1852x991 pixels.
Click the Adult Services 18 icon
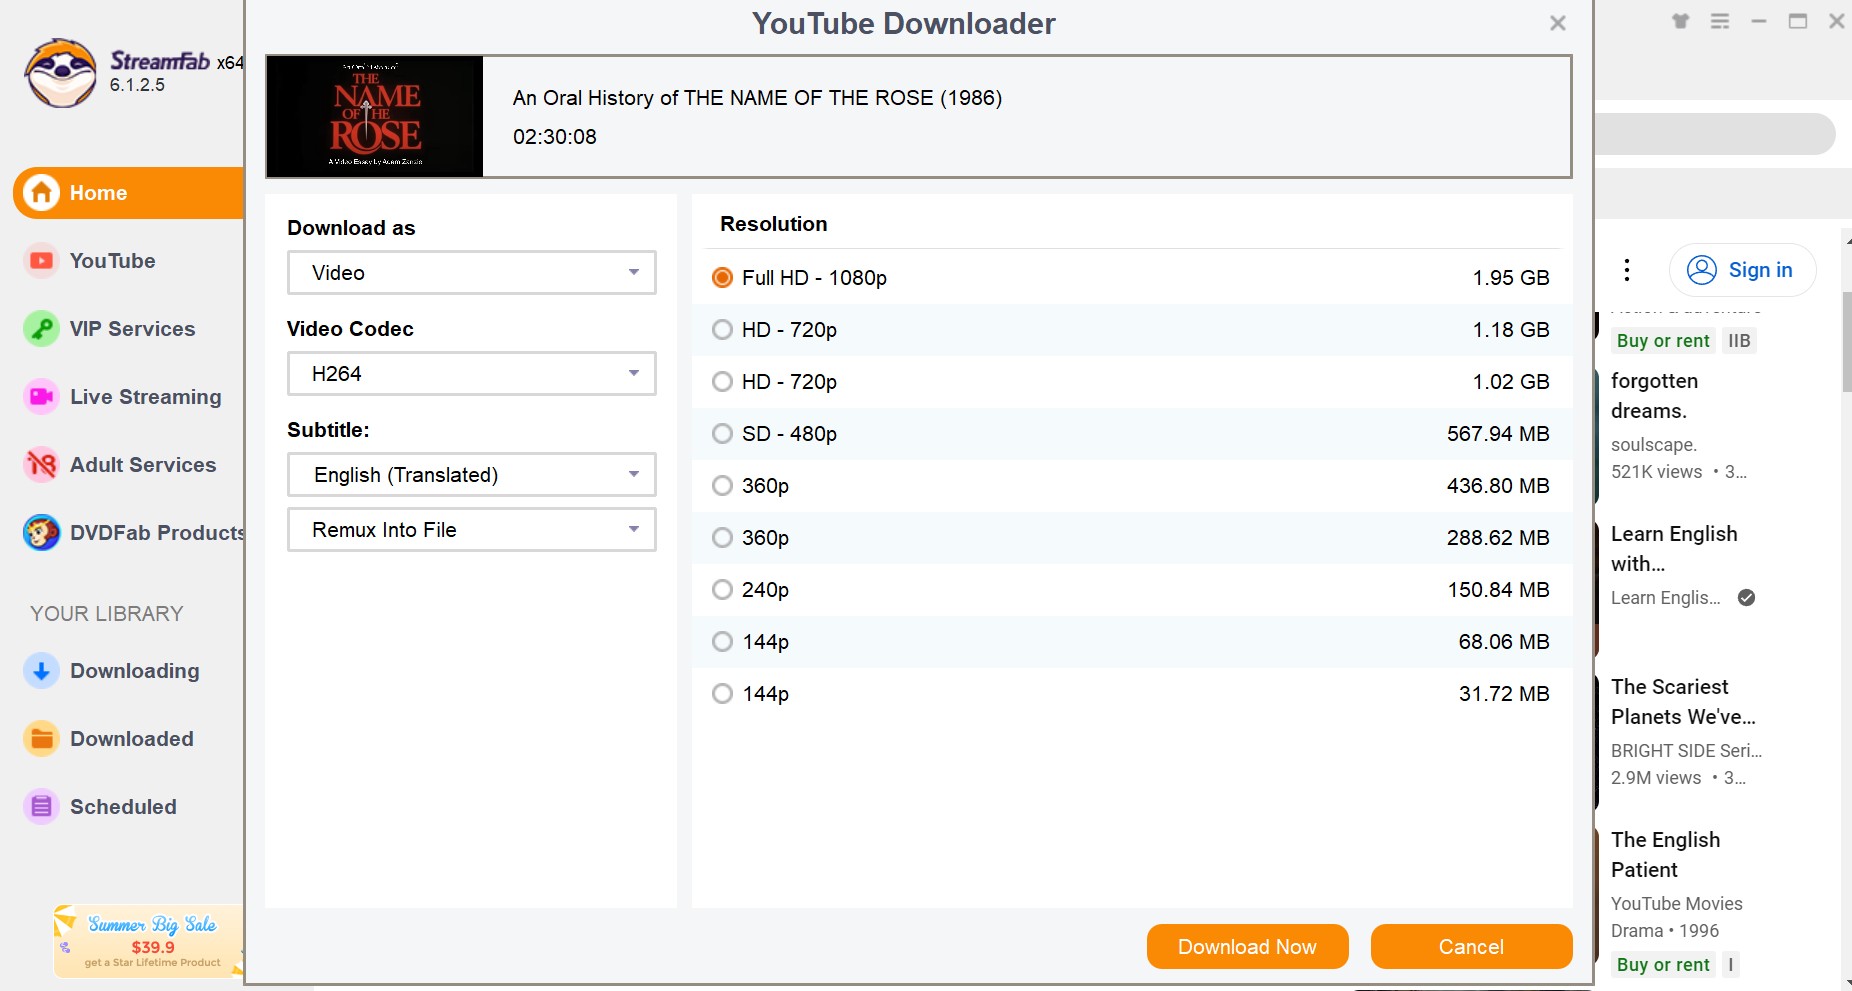[x=41, y=465]
